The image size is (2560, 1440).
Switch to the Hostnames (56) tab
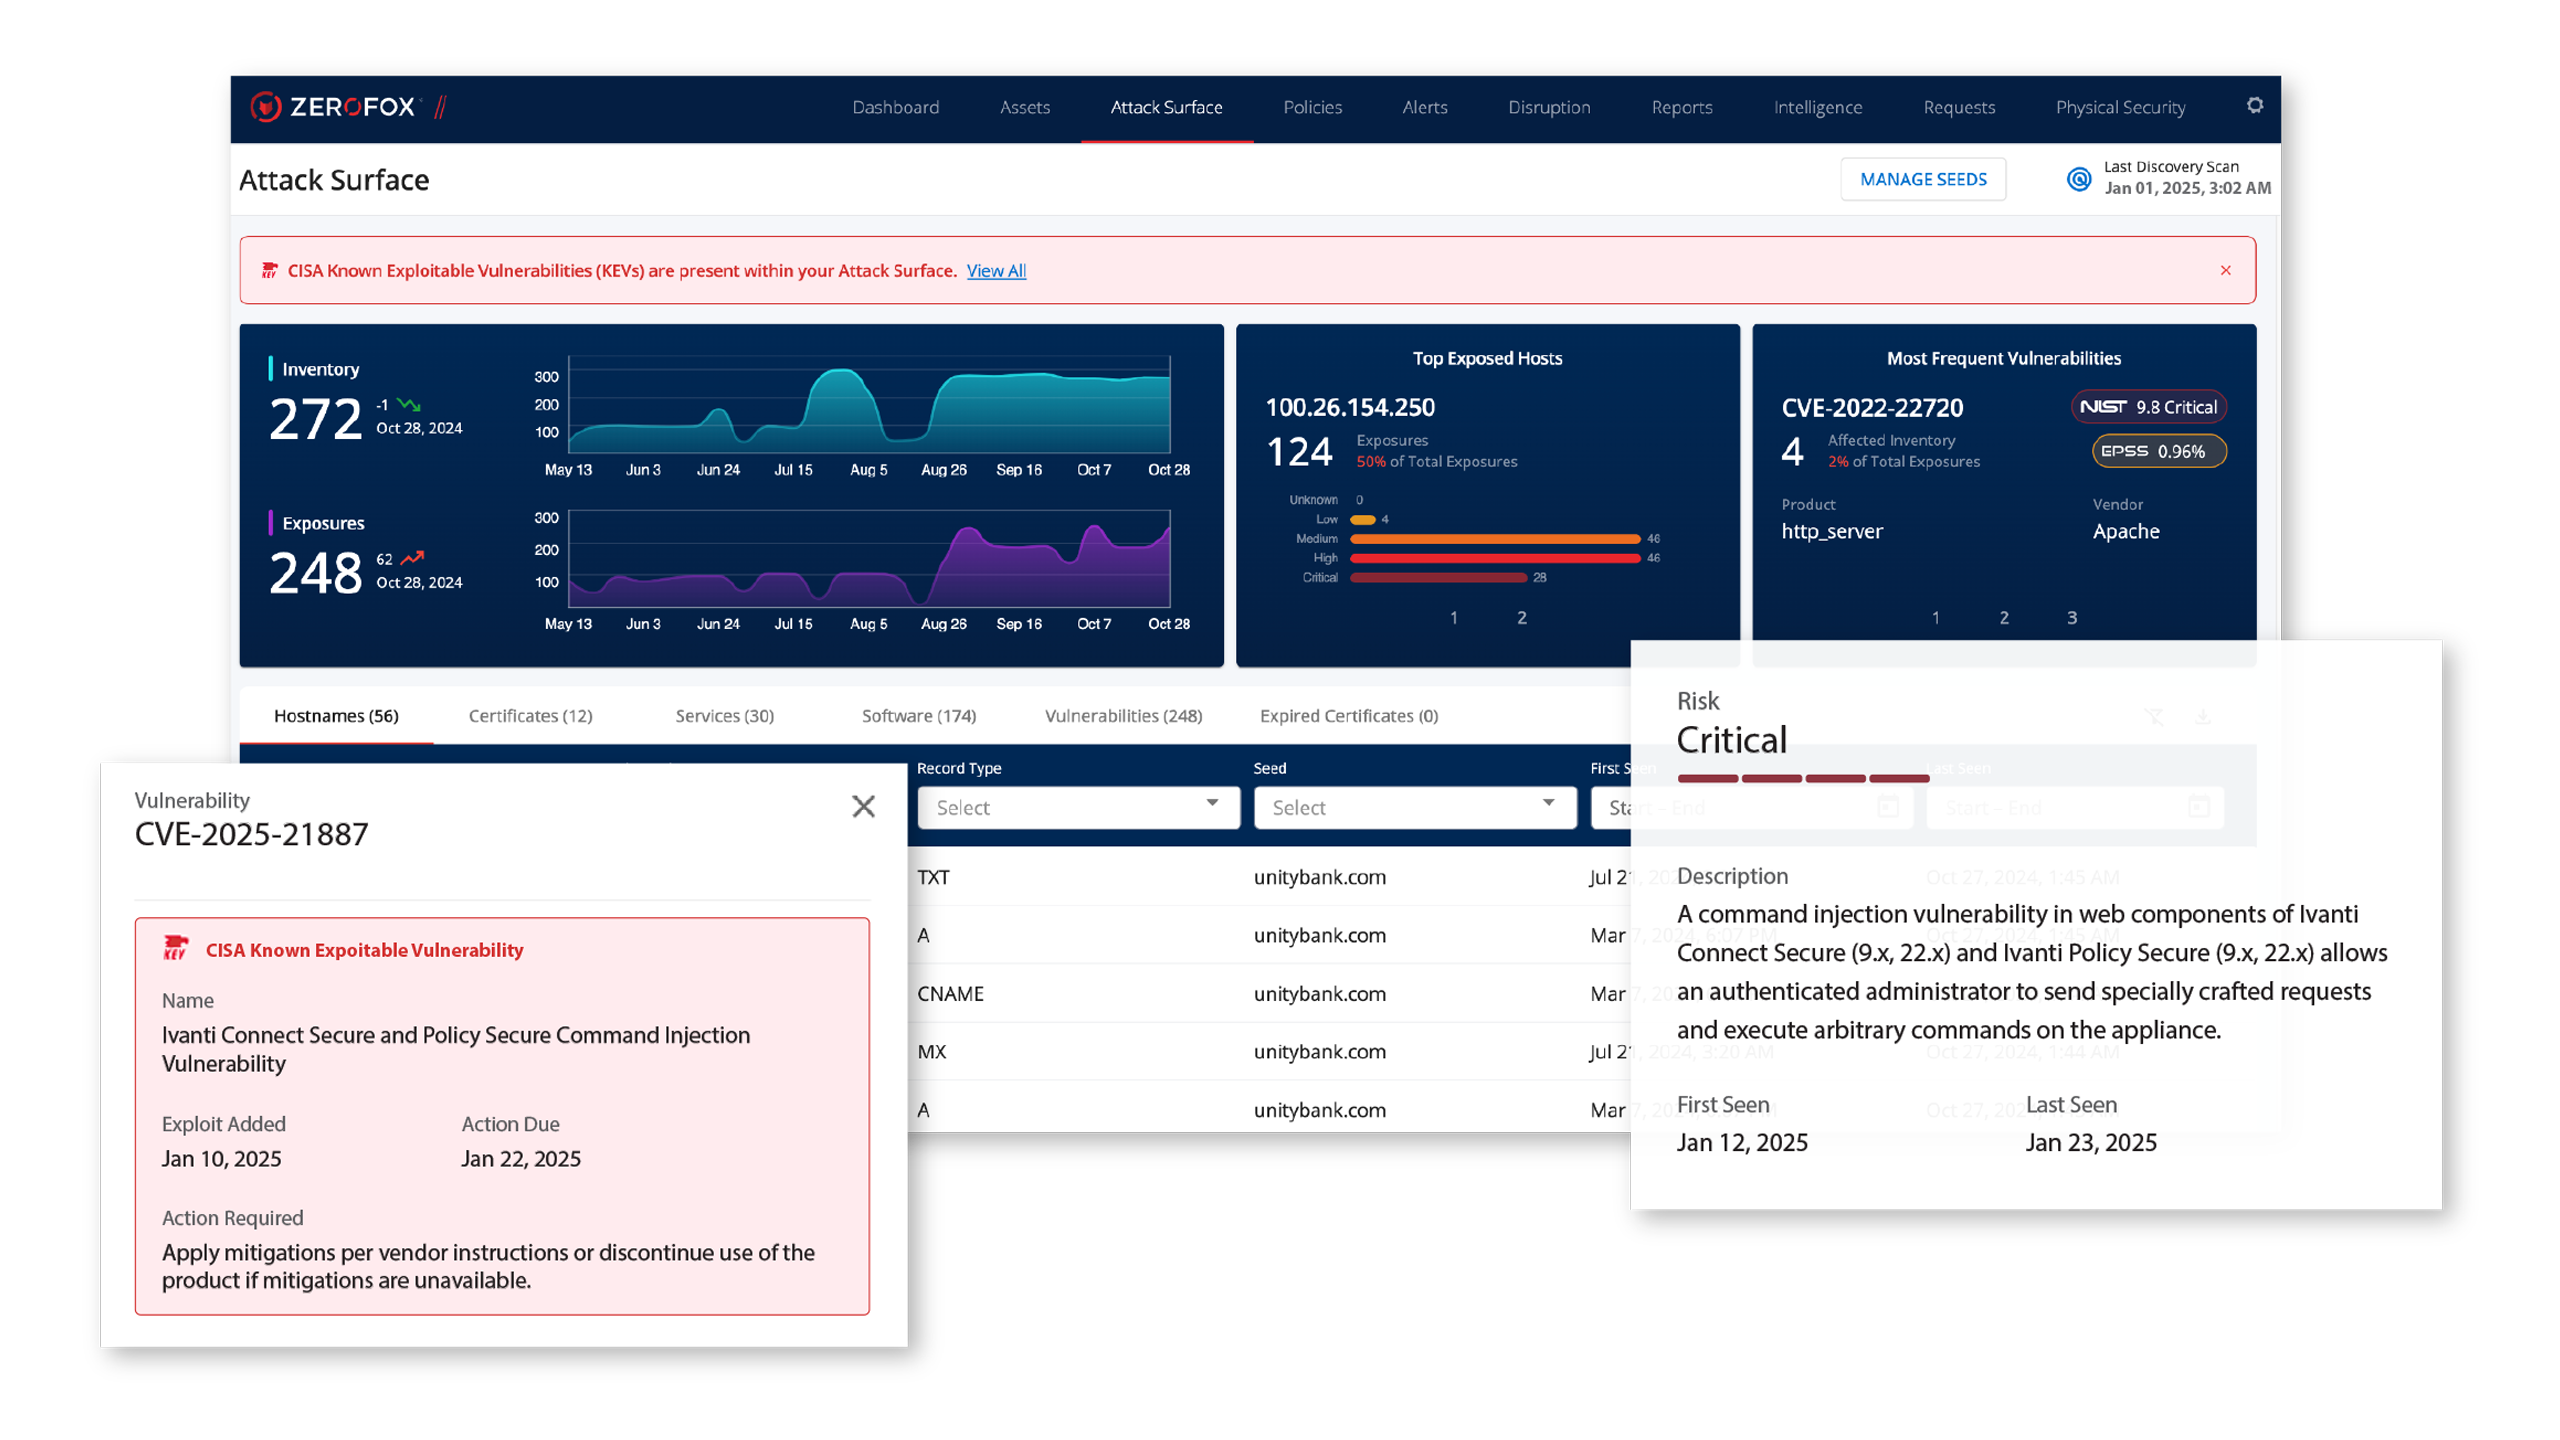(336, 715)
